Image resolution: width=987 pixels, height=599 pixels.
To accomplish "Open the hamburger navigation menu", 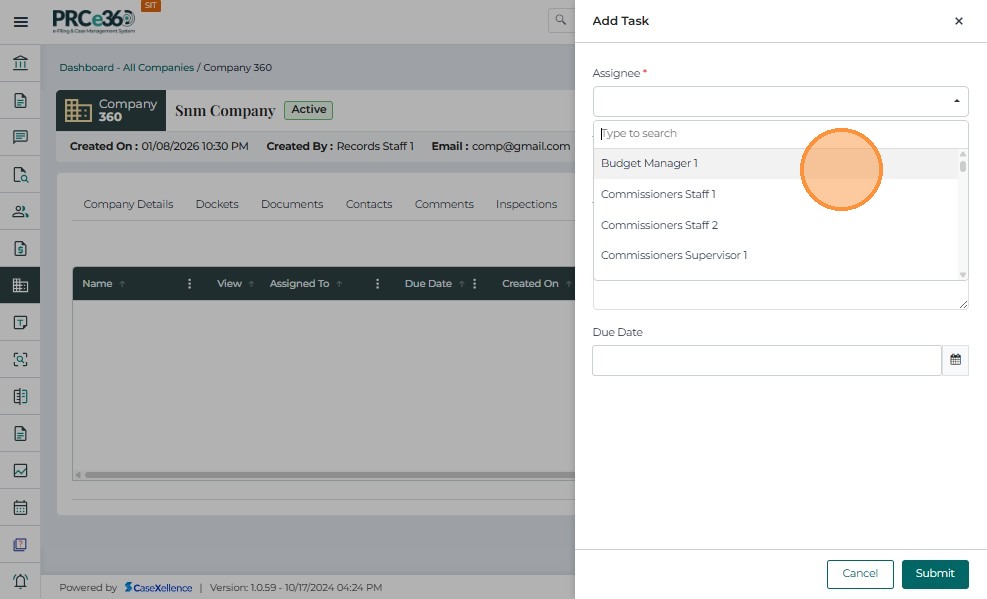I will 20,21.
